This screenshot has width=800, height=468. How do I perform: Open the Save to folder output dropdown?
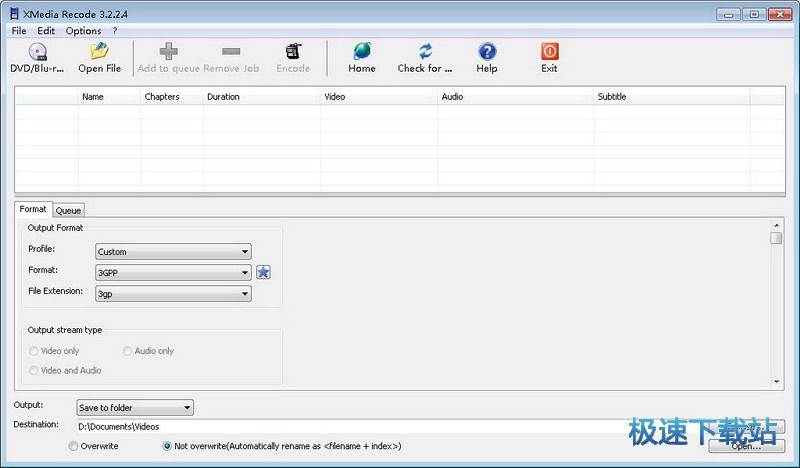pos(135,408)
